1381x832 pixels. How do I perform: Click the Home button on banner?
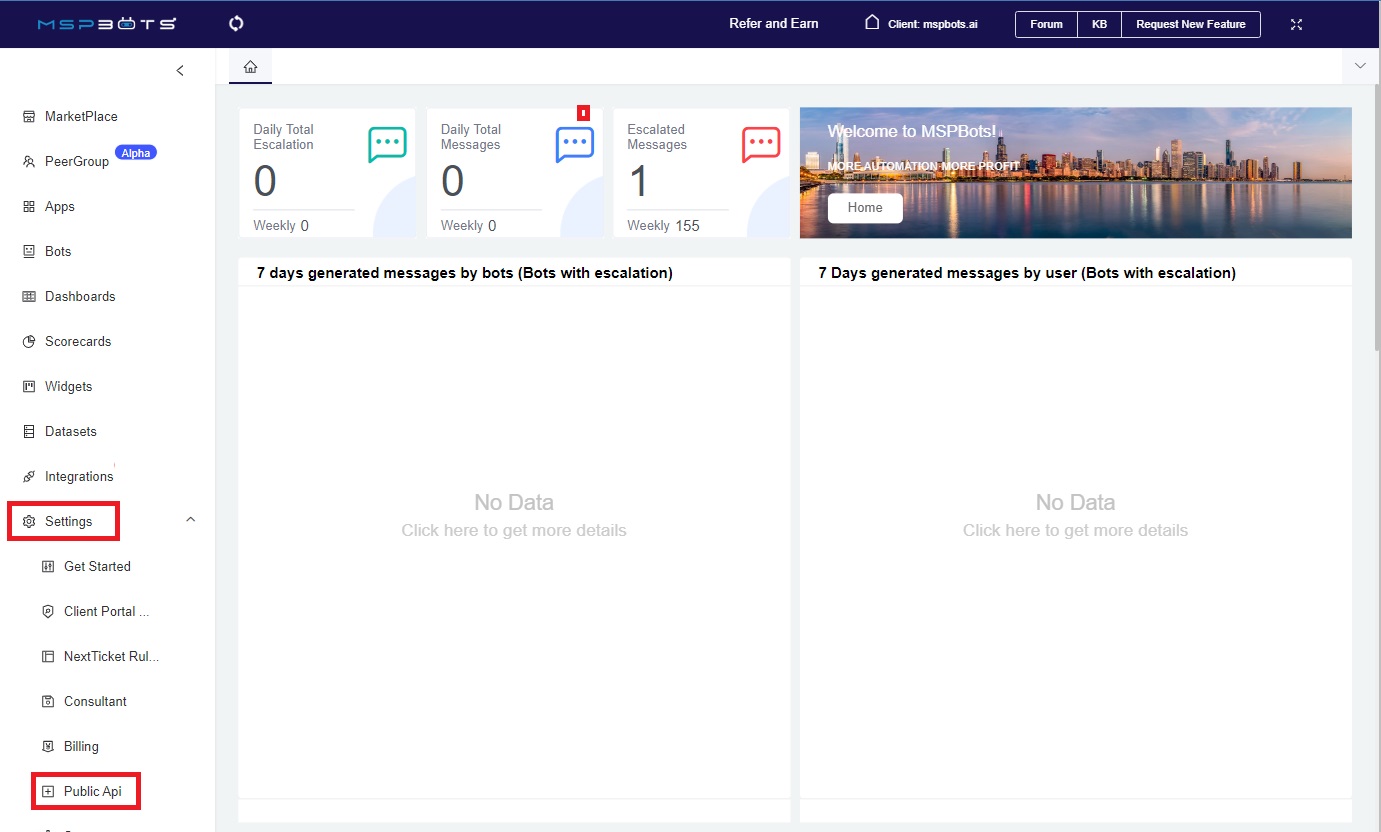coord(865,208)
